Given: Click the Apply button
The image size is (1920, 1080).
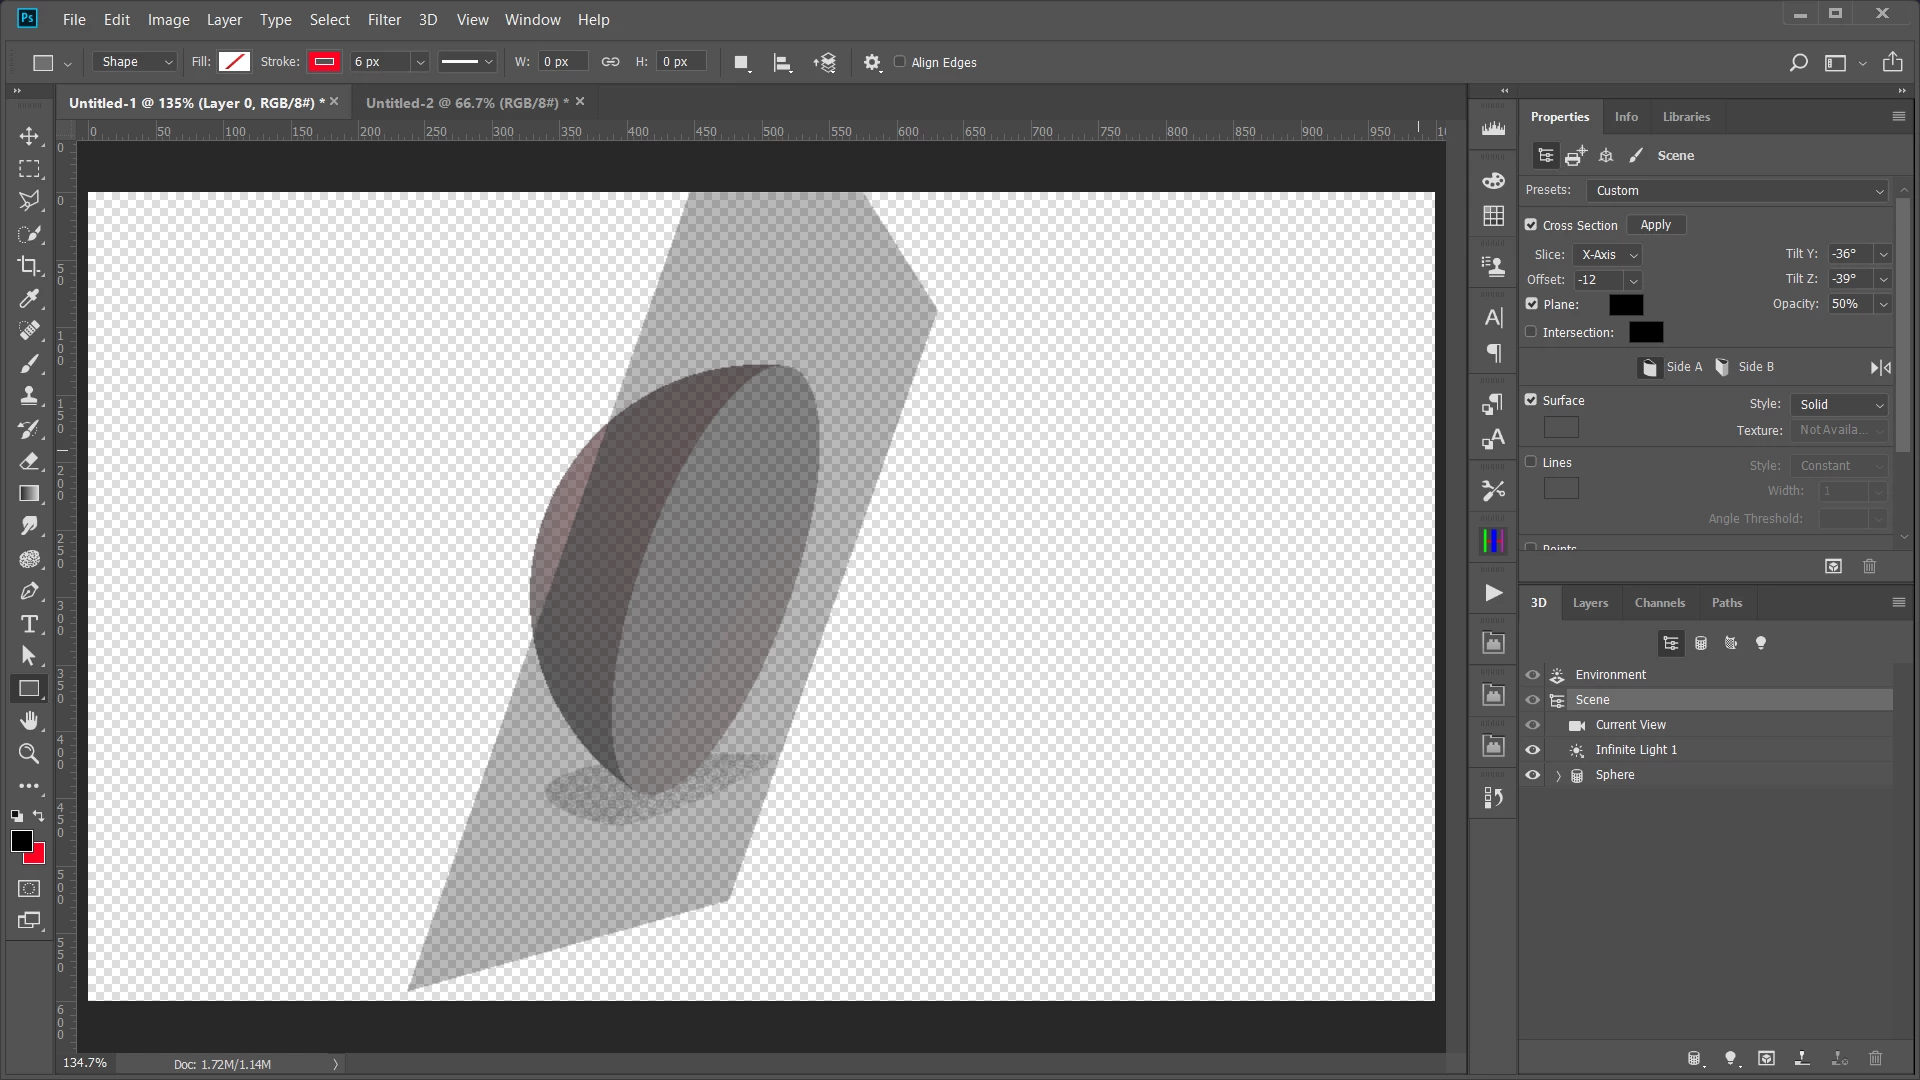Looking at the screenshot, I should pos(1655,225).
